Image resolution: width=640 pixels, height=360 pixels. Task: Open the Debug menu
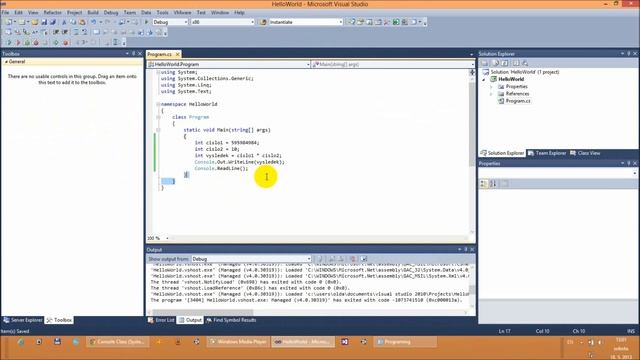tap(111, 13)
